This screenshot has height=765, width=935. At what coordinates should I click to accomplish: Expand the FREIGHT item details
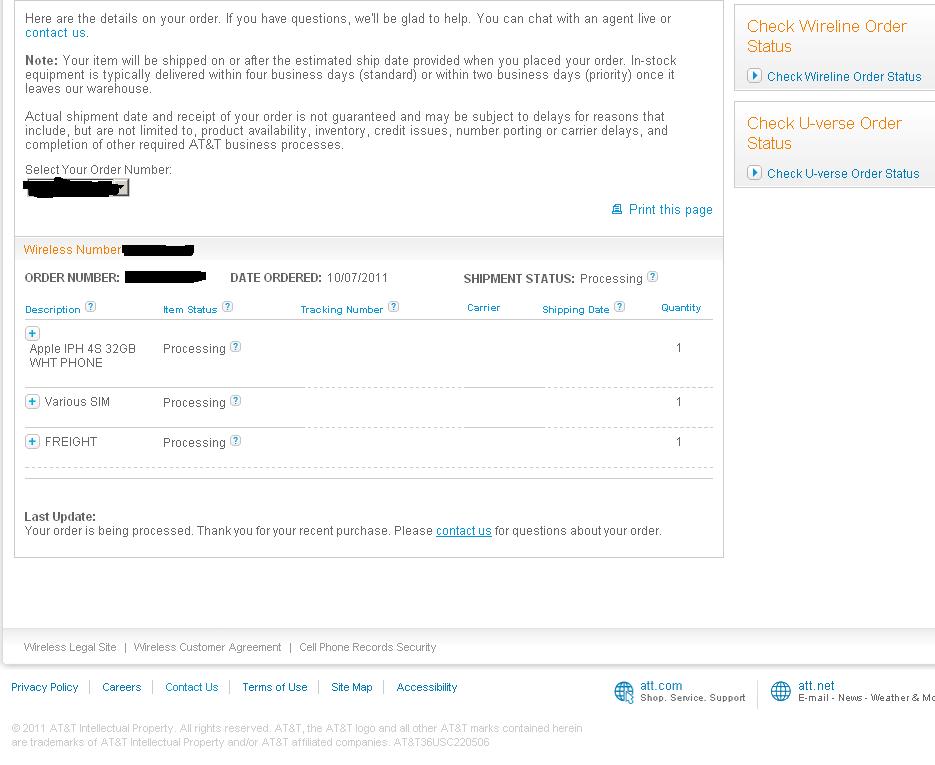[32, 441]
